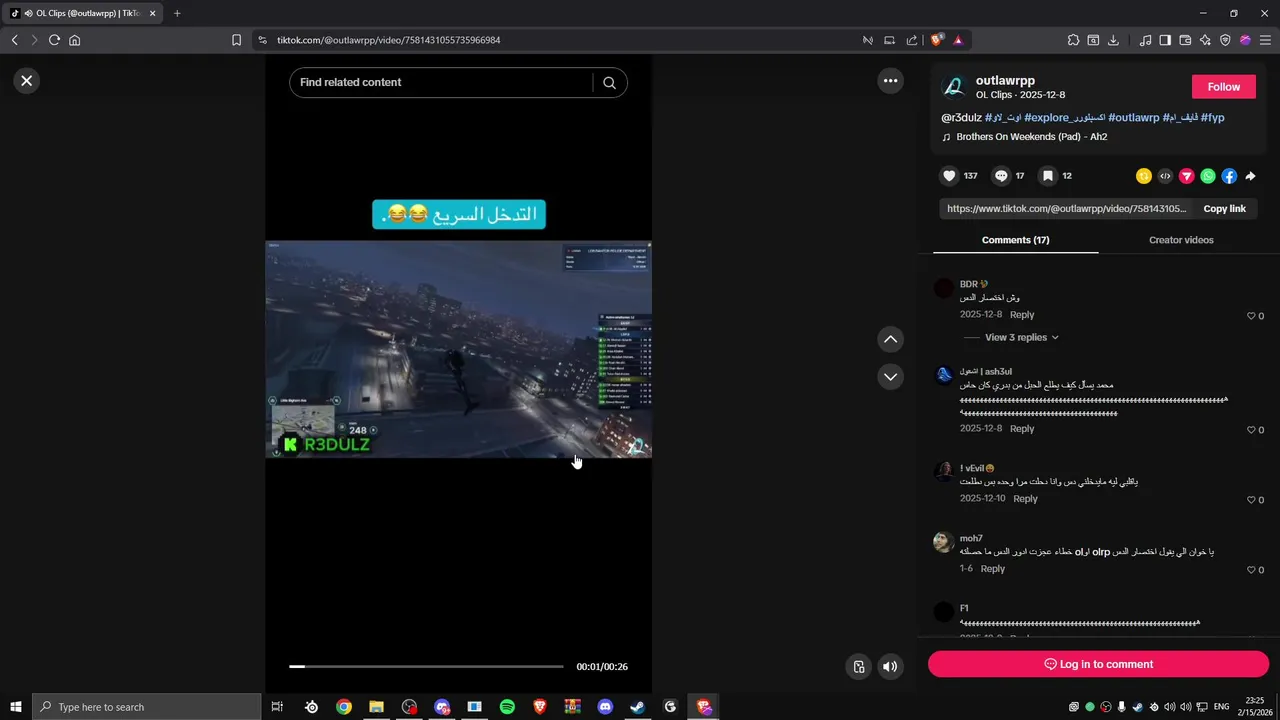Click the gameplay video to pause
The width and height of the screenshot is (1280, 720).
pyautogui.click(x=458, y=349)
